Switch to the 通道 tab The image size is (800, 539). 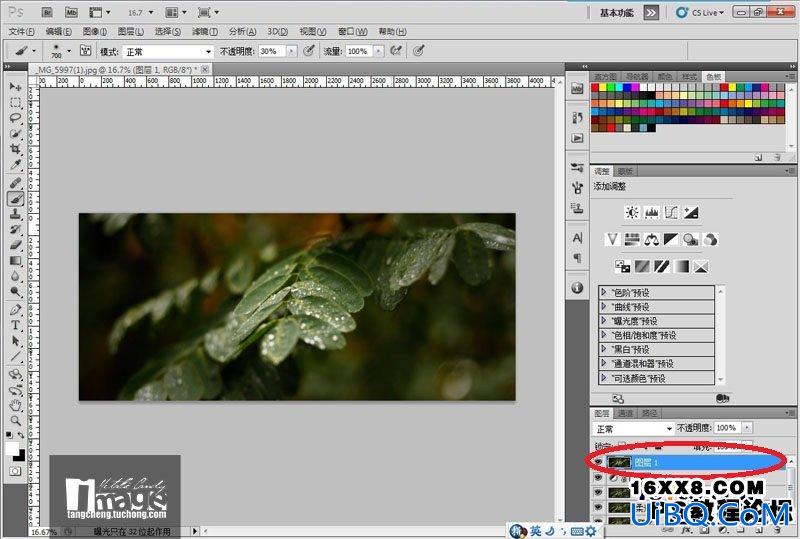pos(625,413)
